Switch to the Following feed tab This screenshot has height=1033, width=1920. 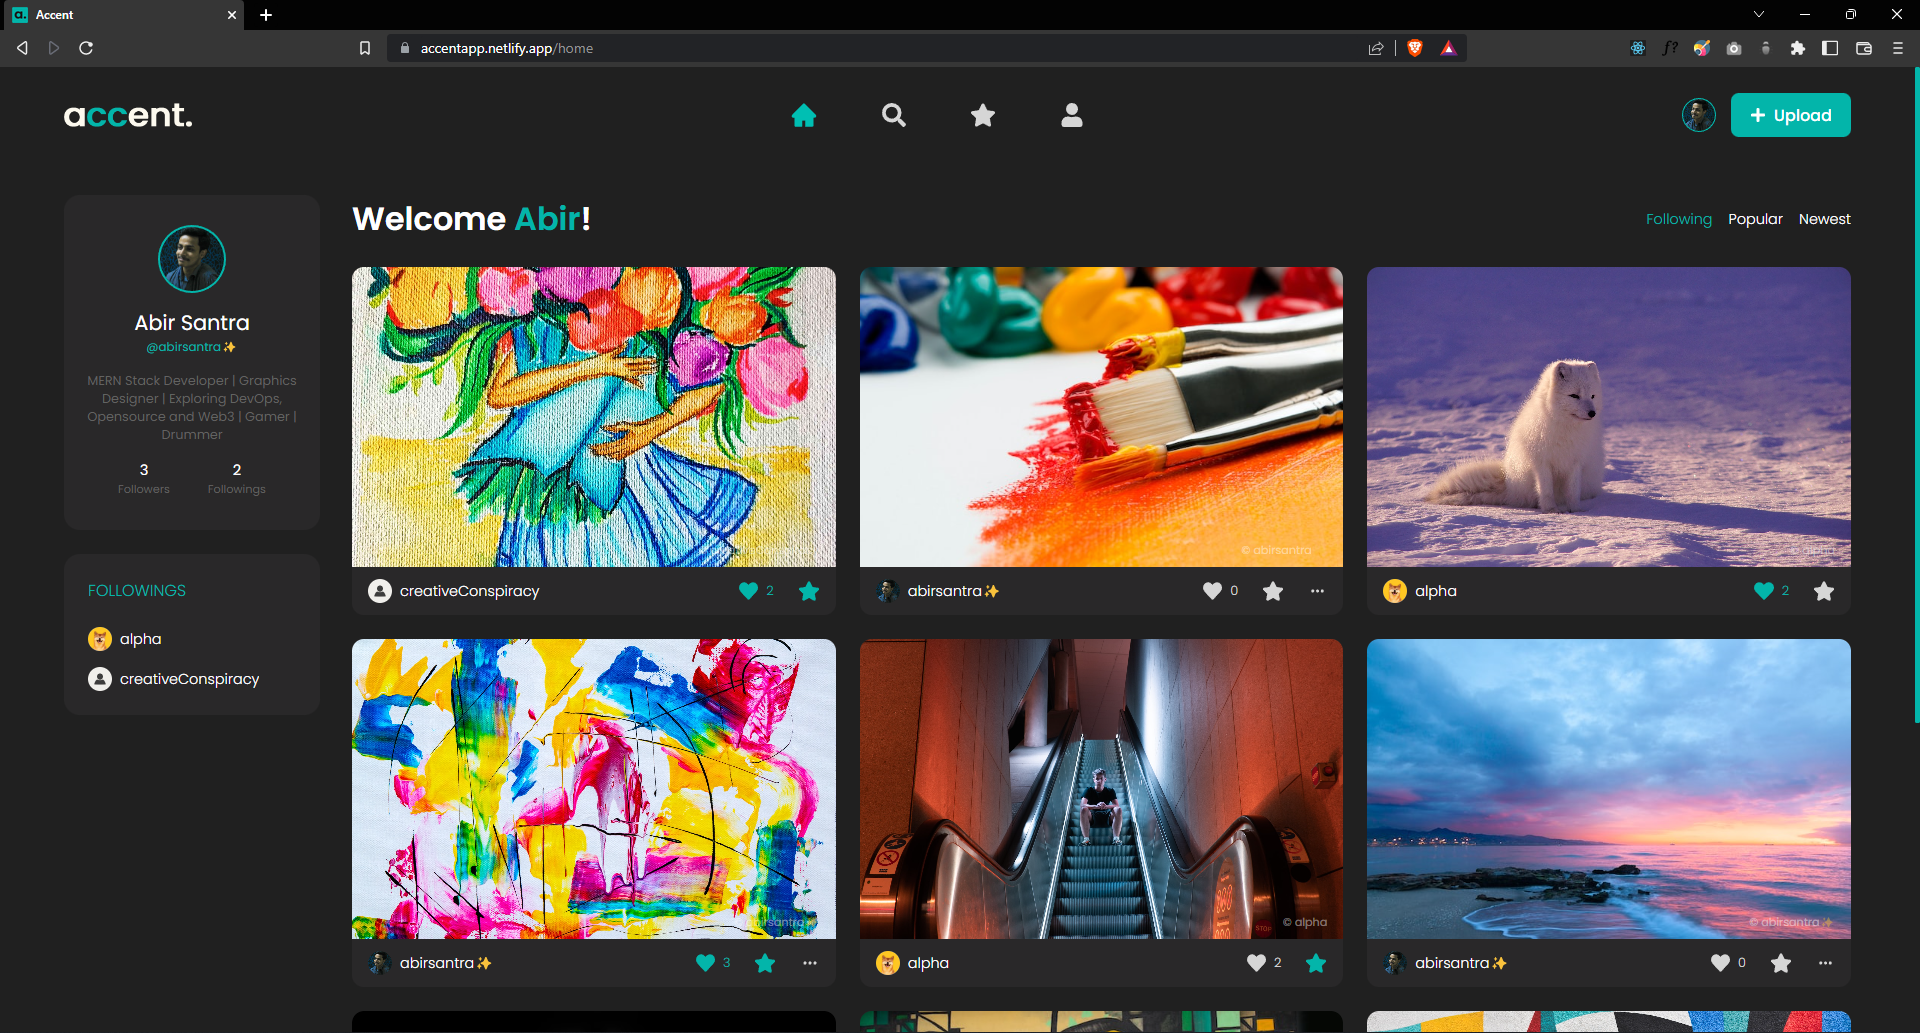click(x=1679, y=219)
